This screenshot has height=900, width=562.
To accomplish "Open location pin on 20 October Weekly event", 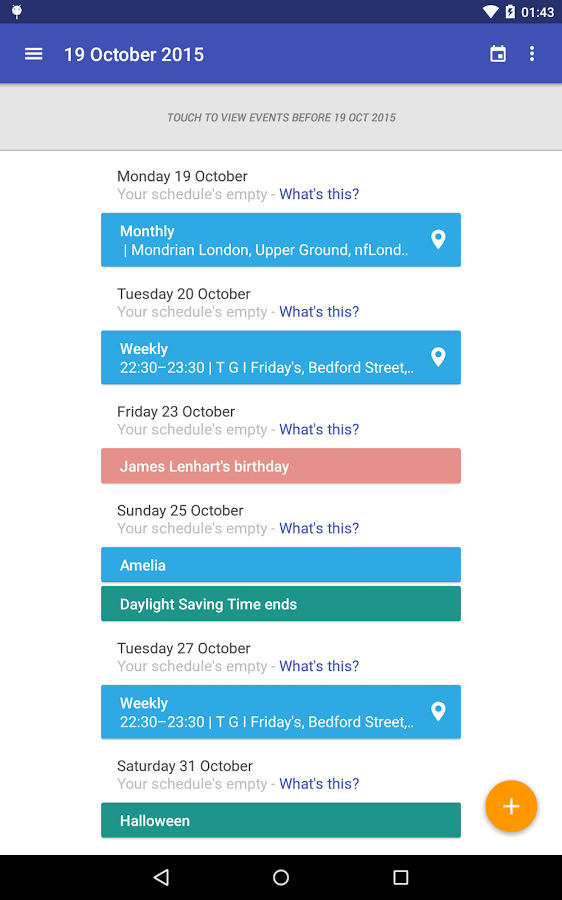I will [x=439, y=357].
